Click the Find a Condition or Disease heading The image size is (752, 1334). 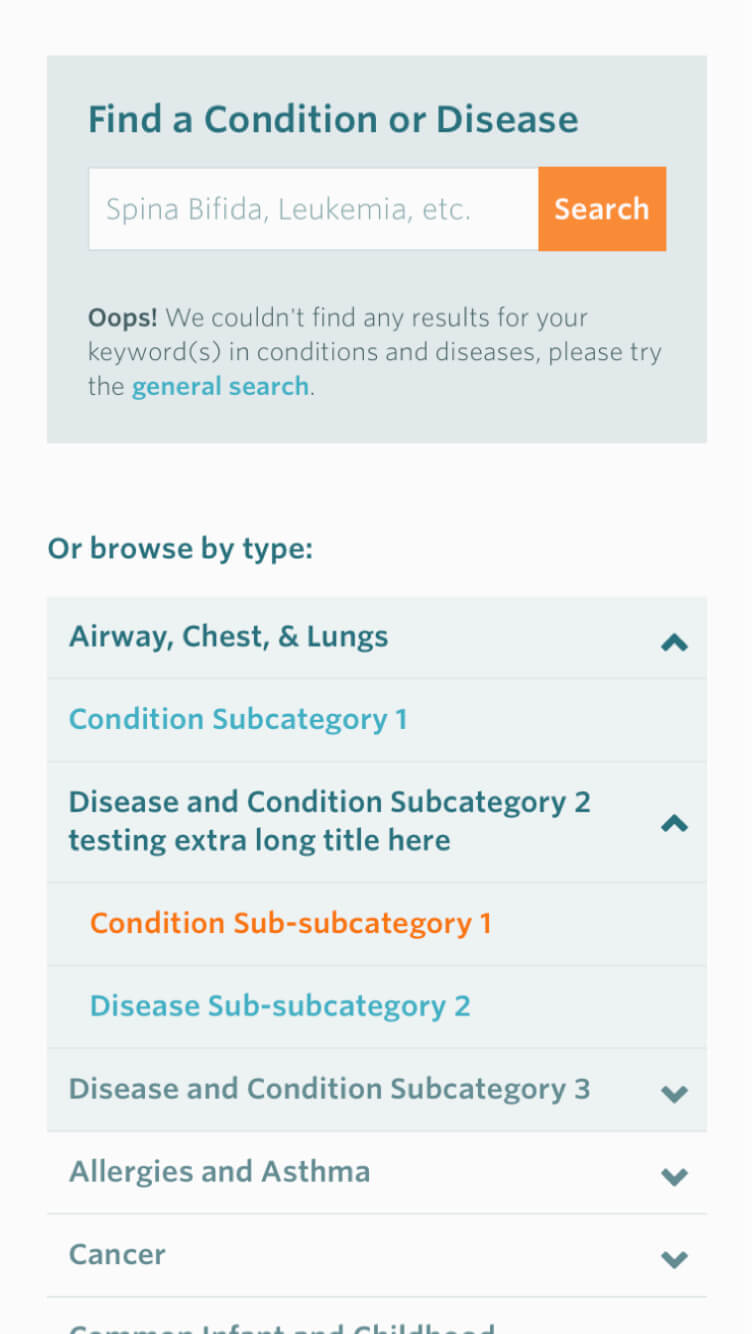(x=333, y=119)
